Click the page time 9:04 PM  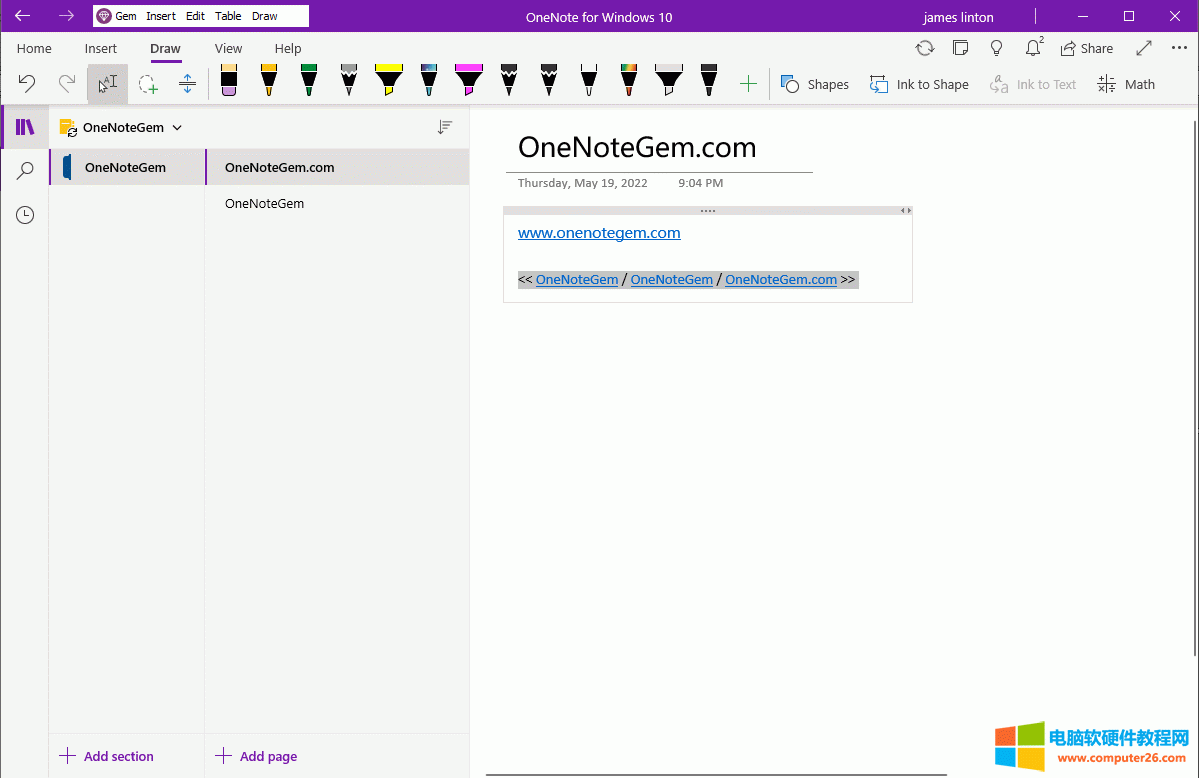700,183
